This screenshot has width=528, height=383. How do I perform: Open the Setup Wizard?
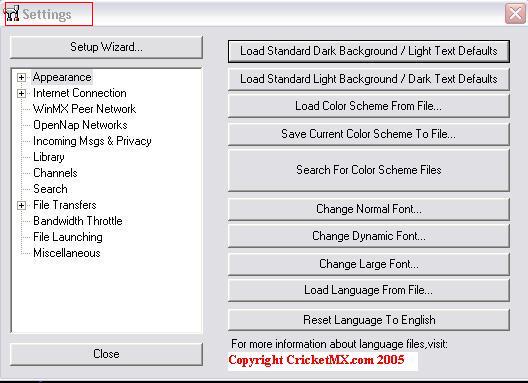point(106,47)
